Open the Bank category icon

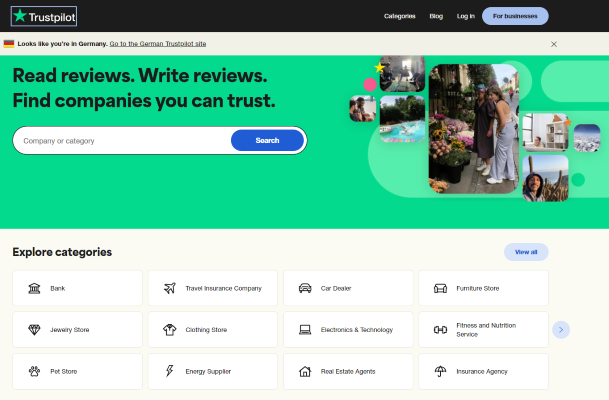[x=34, y=288]
